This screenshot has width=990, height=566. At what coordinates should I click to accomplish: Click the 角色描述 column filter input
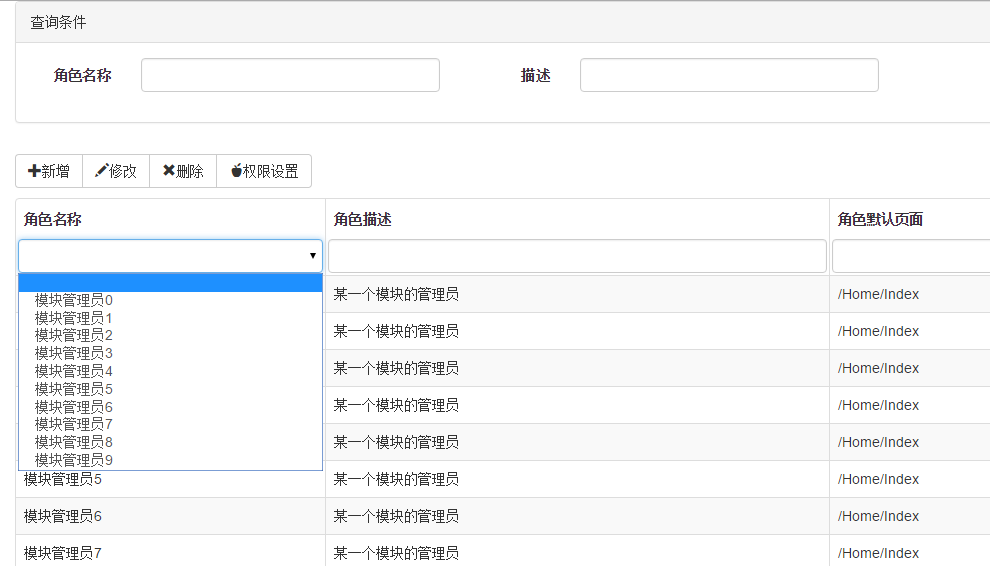tap(577, 256)
